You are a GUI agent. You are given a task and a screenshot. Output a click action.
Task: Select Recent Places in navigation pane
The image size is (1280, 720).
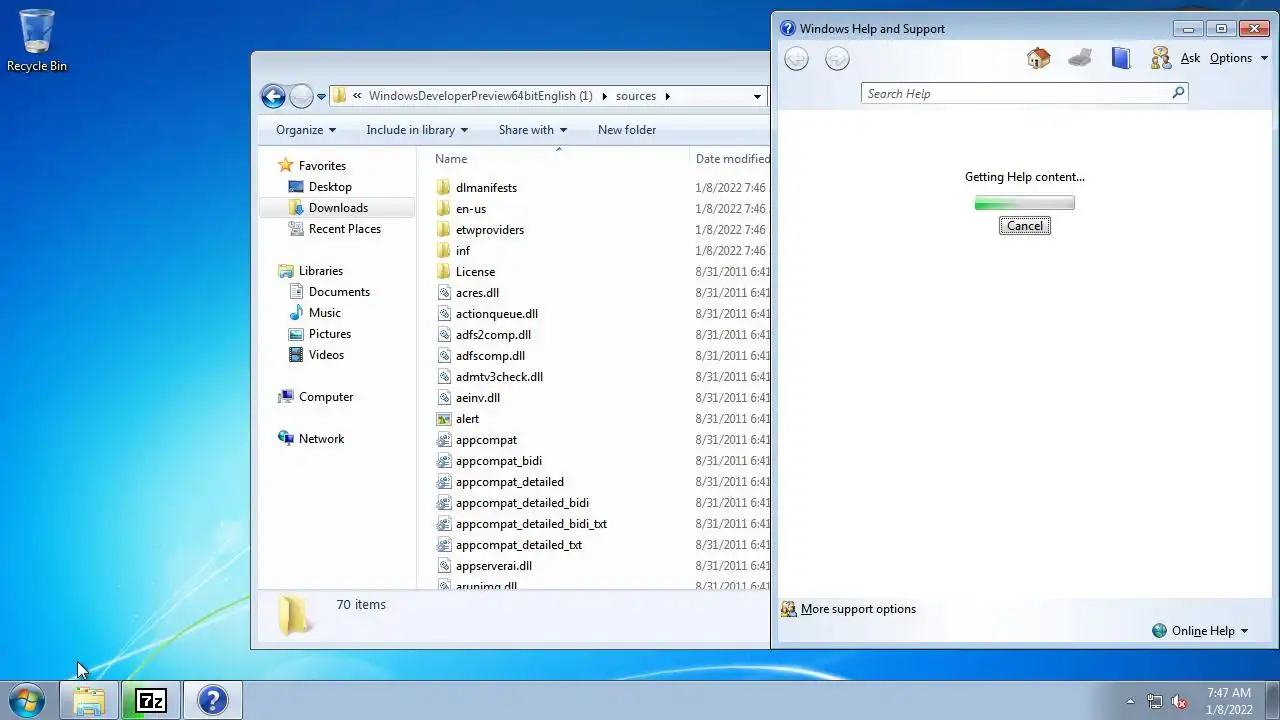(x=345, y=228)
